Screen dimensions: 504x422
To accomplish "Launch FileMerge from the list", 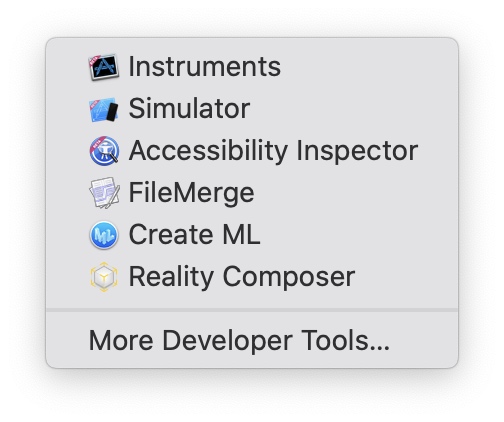I will 252,193.
